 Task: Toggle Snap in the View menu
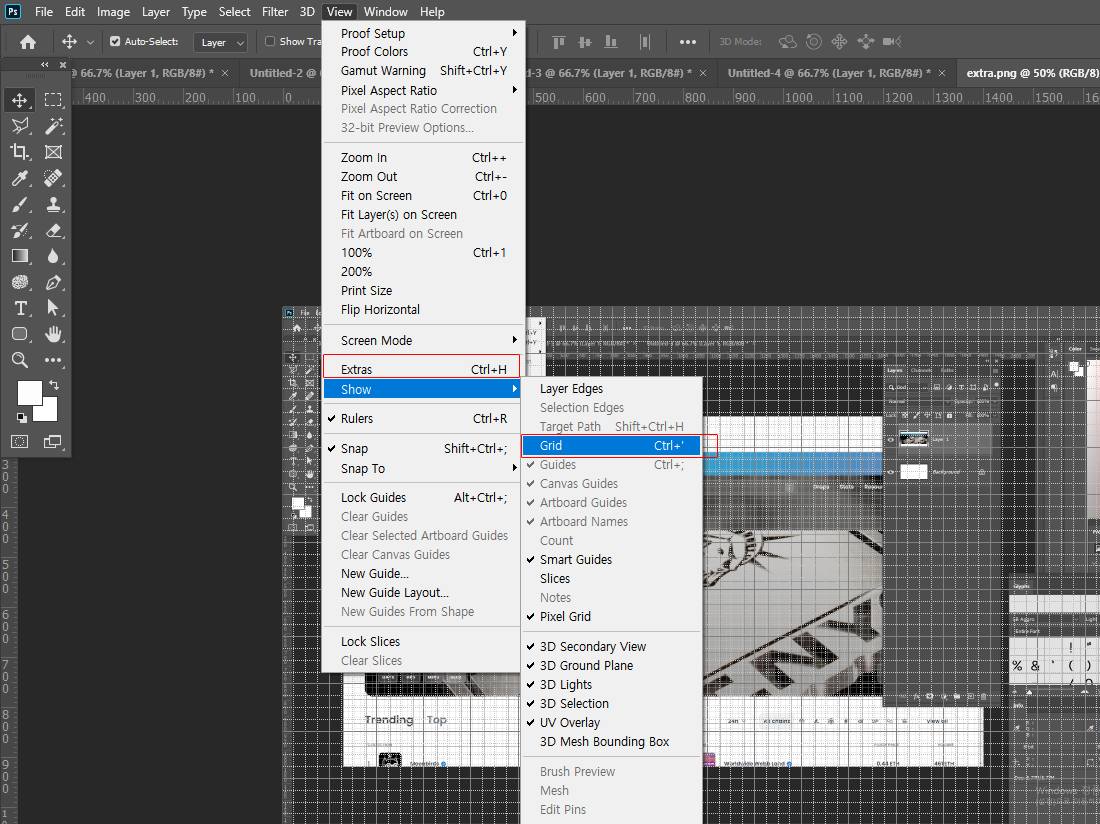tap(423, 449)
